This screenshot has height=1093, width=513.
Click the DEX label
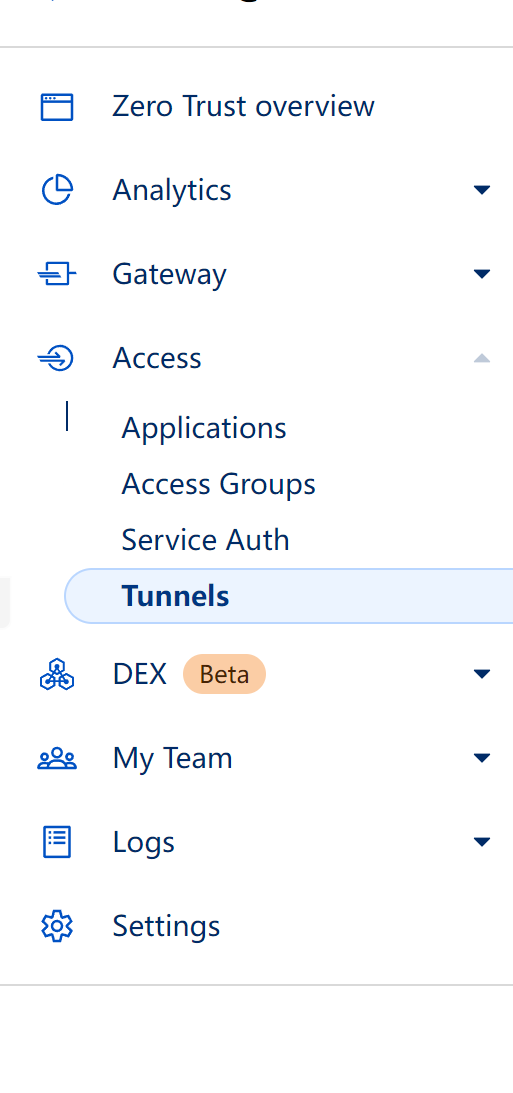[139, 674]
